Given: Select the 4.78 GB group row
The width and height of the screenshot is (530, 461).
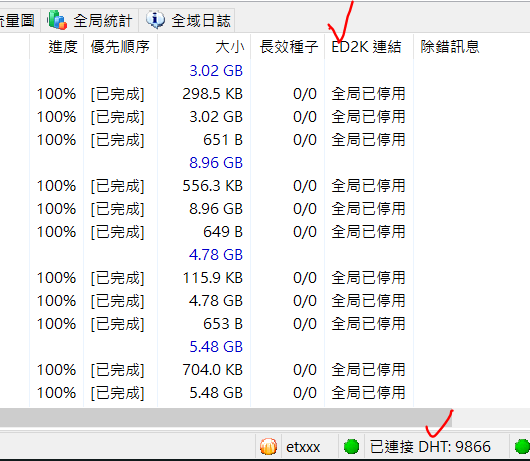Looking at the screenshot, I should [265, 255].
